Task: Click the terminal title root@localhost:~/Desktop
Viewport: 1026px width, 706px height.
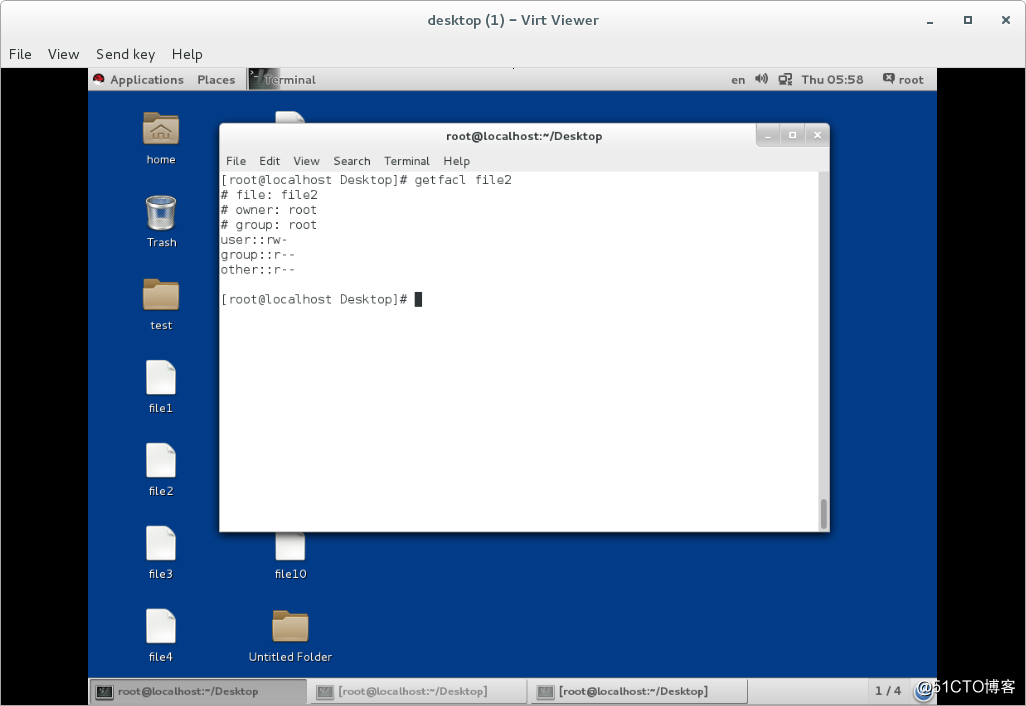Action: coord(524,136)
